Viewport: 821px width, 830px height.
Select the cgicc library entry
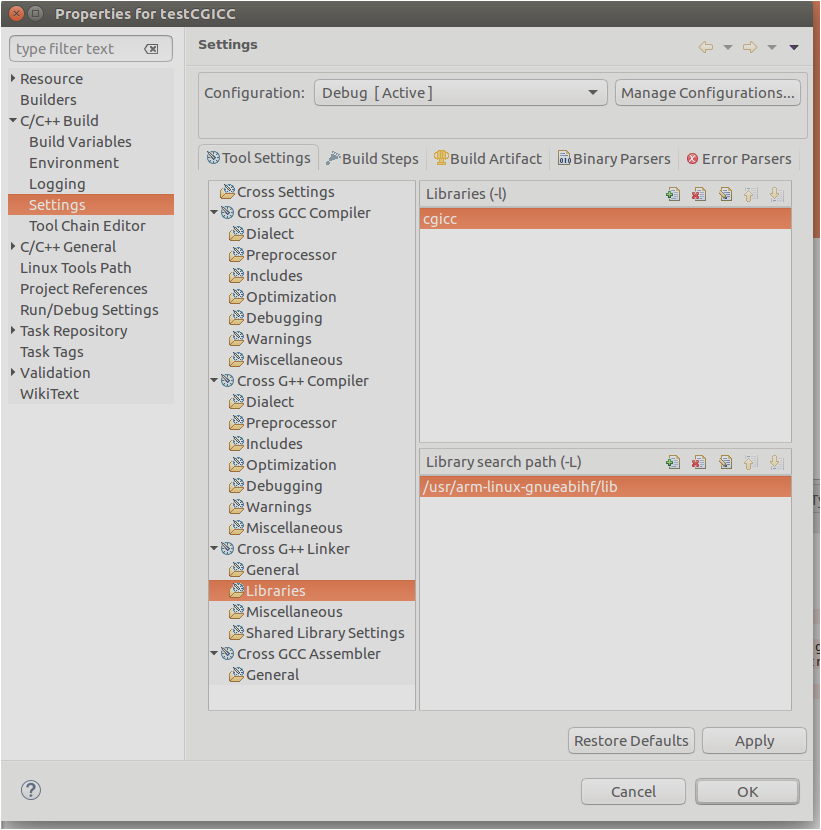coord(605,218)
